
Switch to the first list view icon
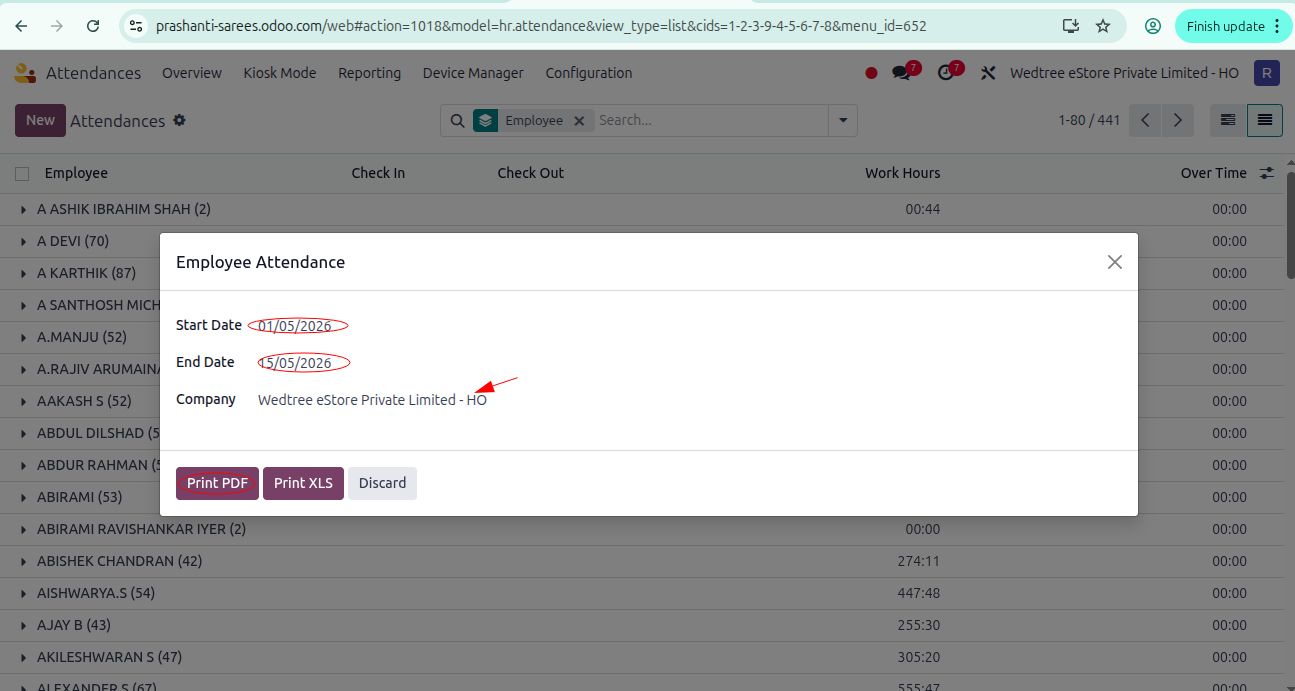coord(1228,120)
